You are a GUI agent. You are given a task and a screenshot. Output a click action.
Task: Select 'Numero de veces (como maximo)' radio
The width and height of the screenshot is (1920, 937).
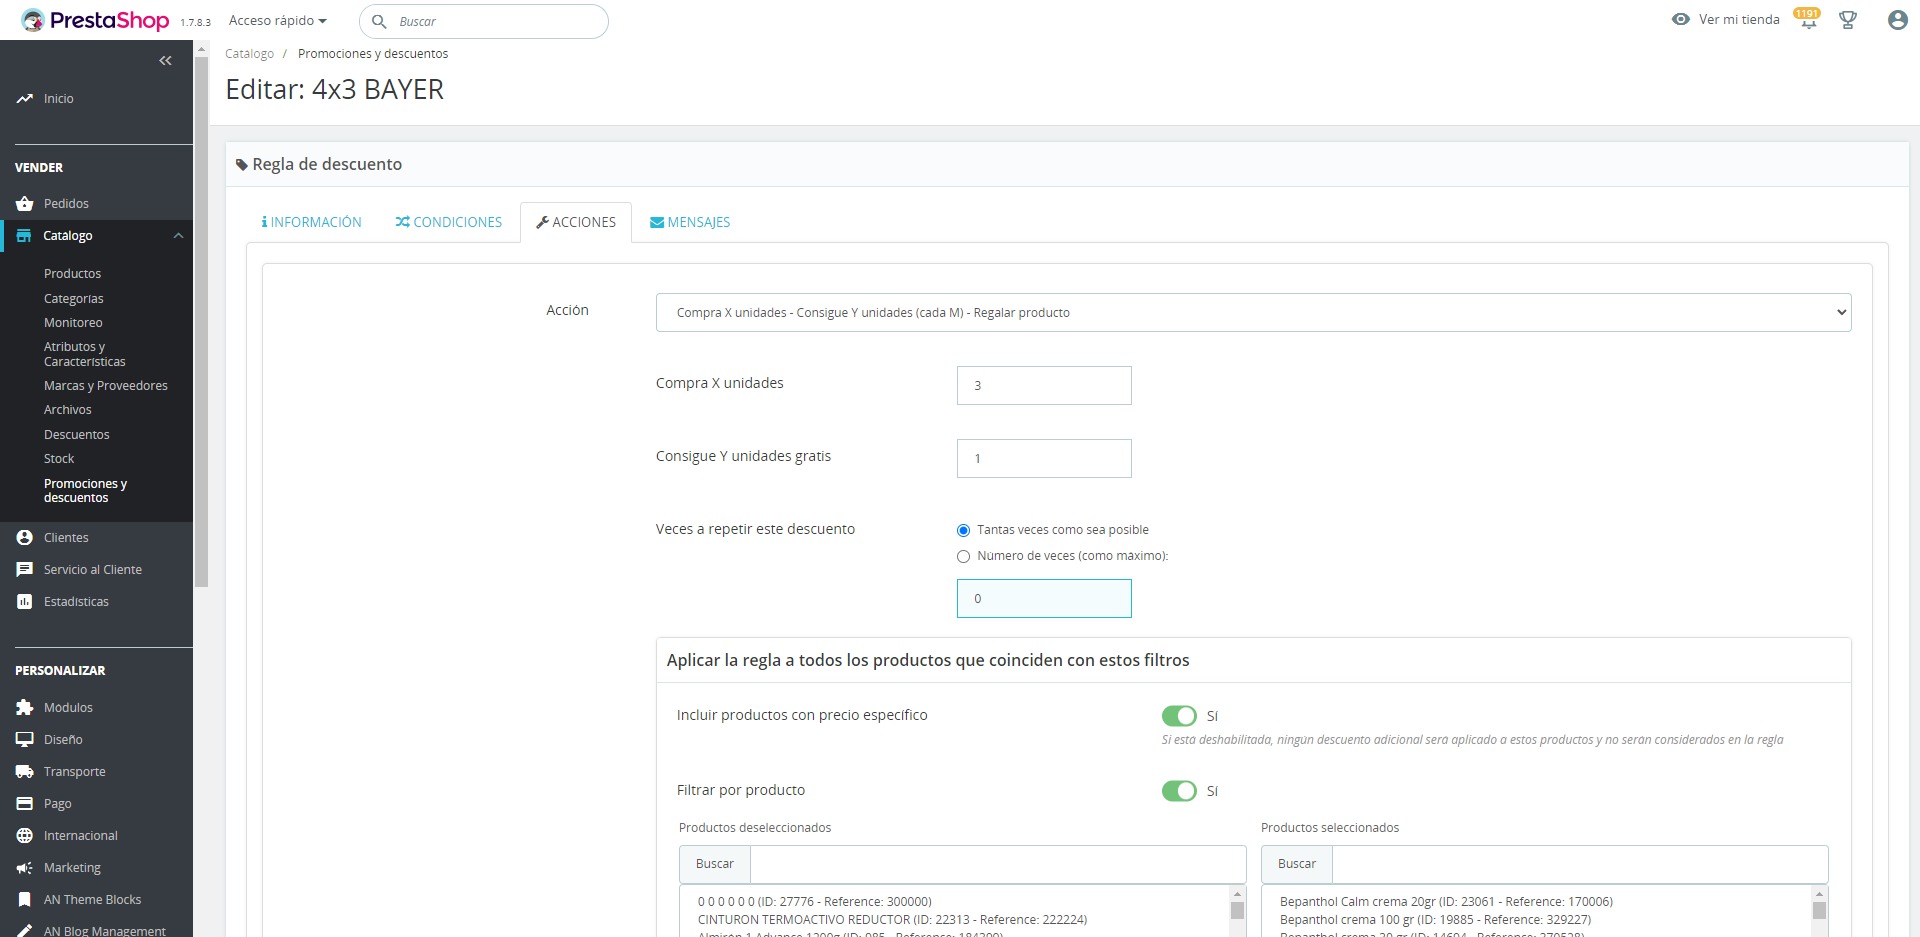[x=964, y=557]
